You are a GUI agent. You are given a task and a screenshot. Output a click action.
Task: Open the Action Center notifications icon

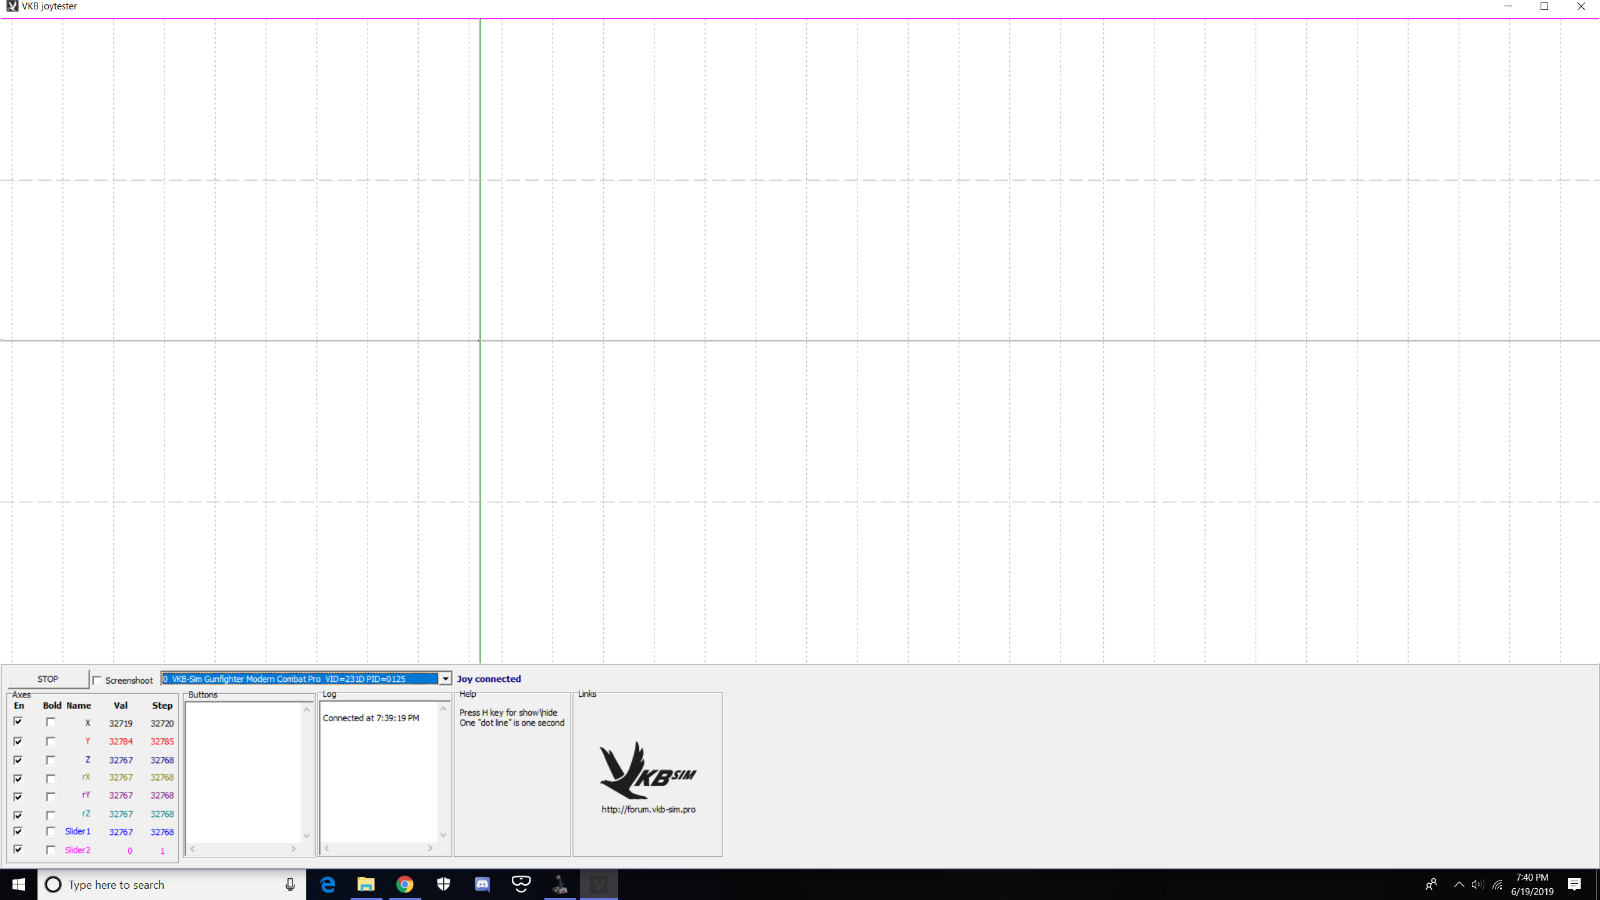pos(1574,884)
